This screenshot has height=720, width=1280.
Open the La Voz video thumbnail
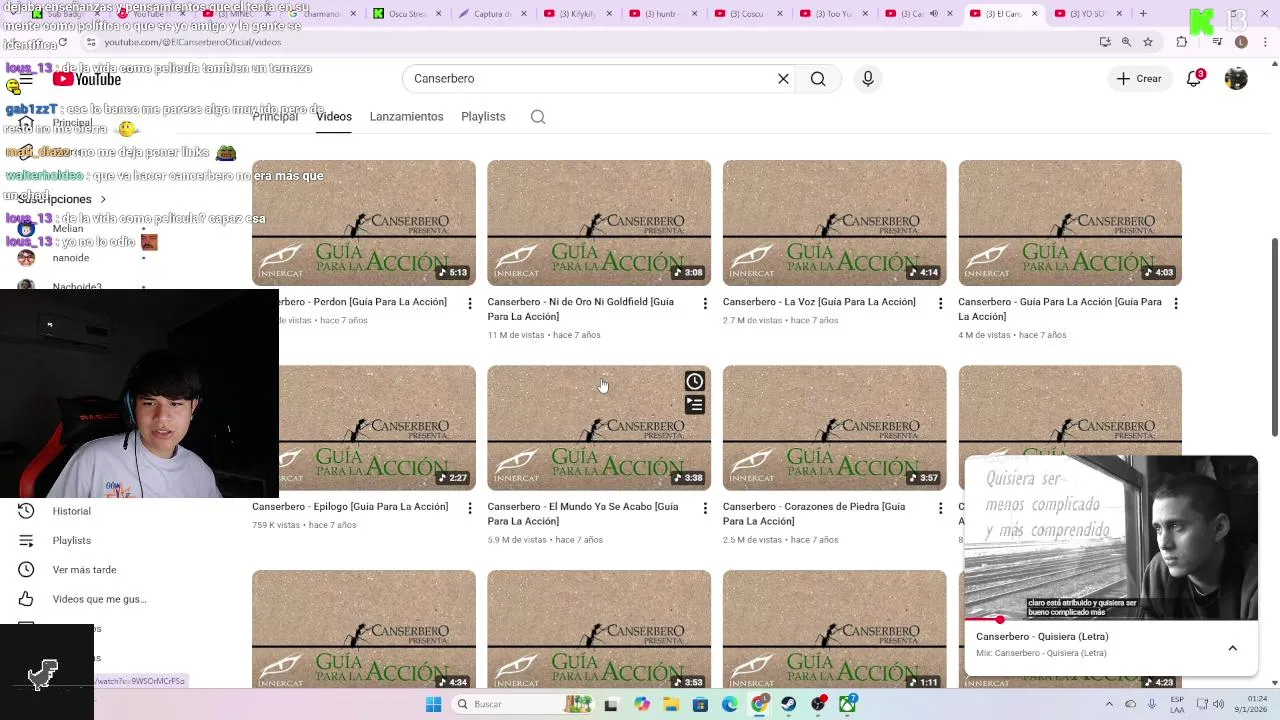pos(834,223)
